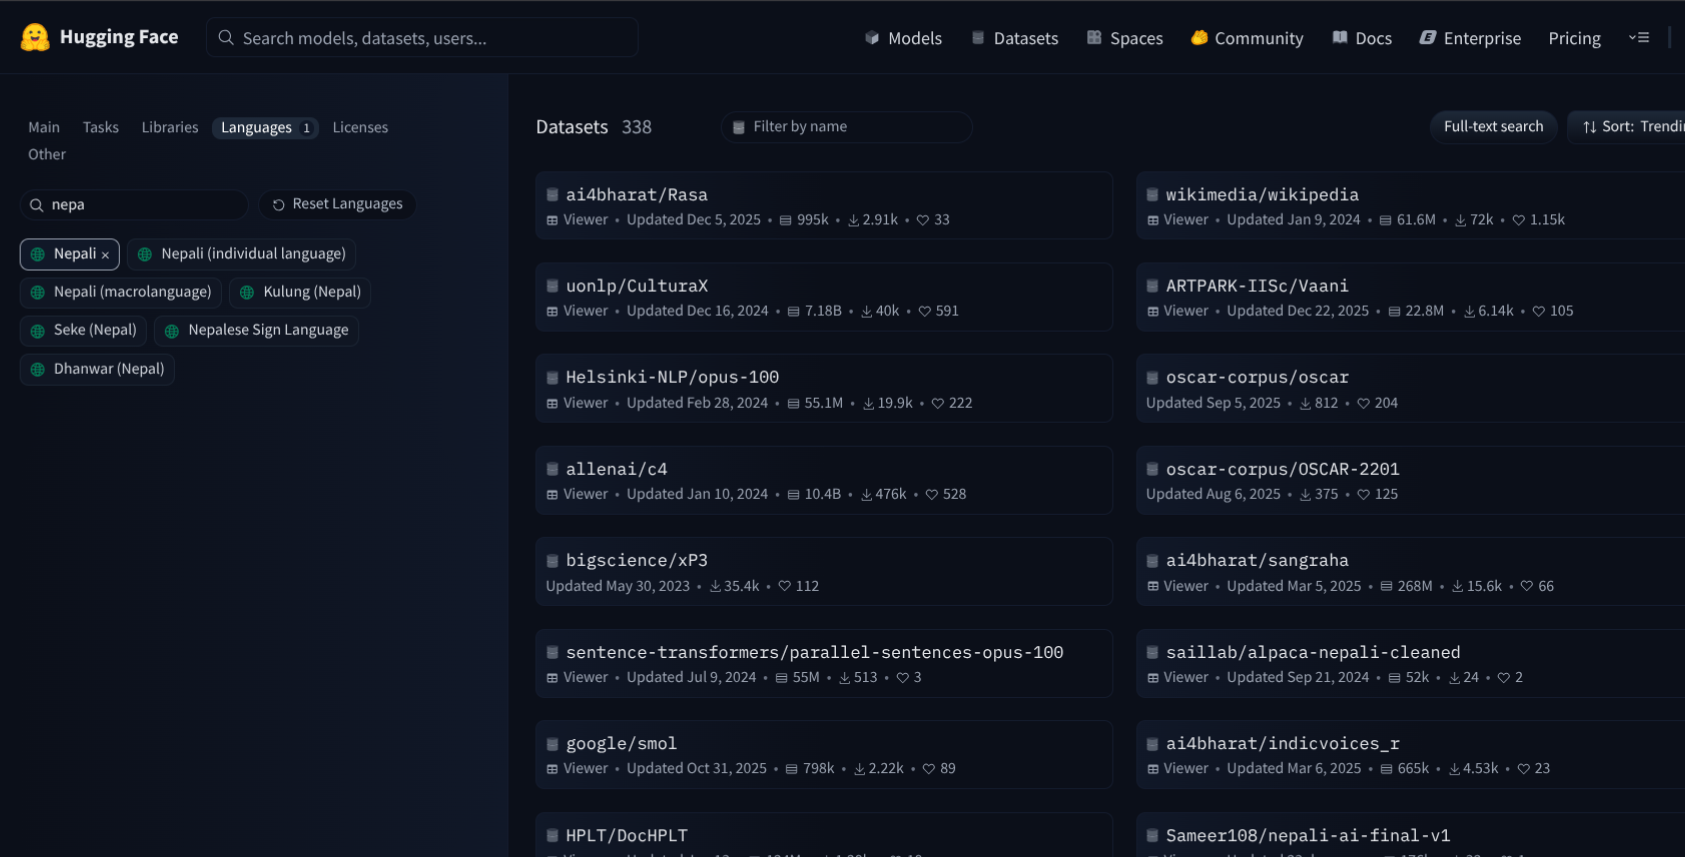Image resolution: width=1685 pixels, height=857 pixels.
Task: Focus the Search models, datasets, users field
Action: point(422,38)
